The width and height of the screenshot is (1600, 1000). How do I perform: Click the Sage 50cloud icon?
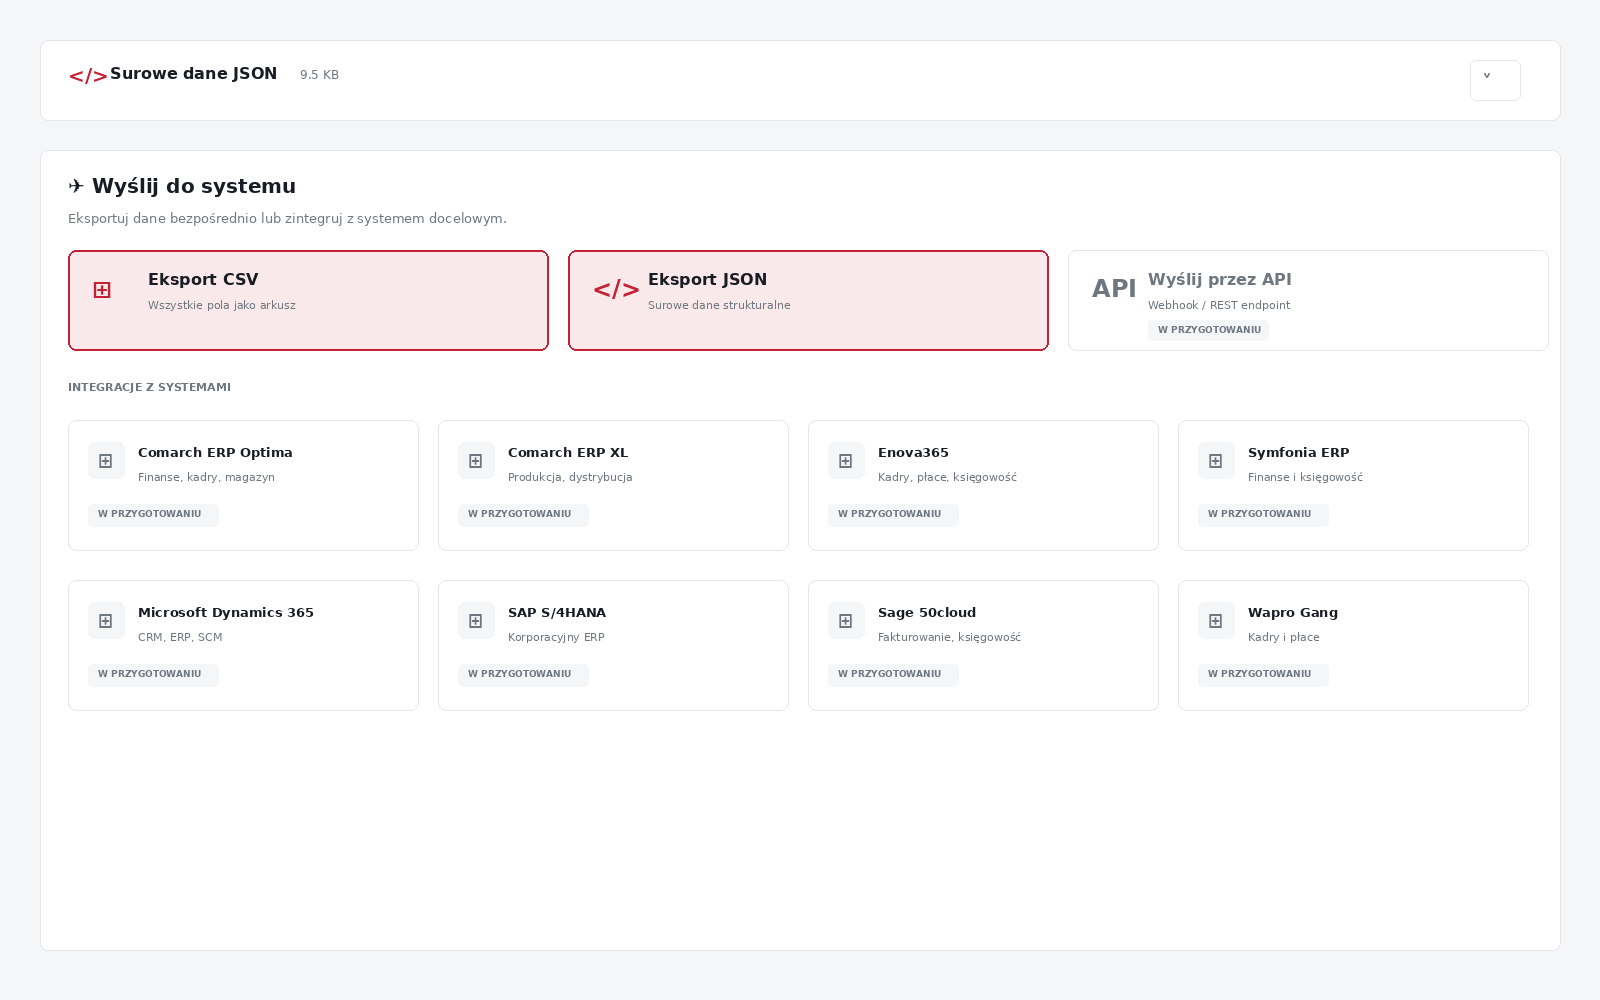[x=846, y=621]
